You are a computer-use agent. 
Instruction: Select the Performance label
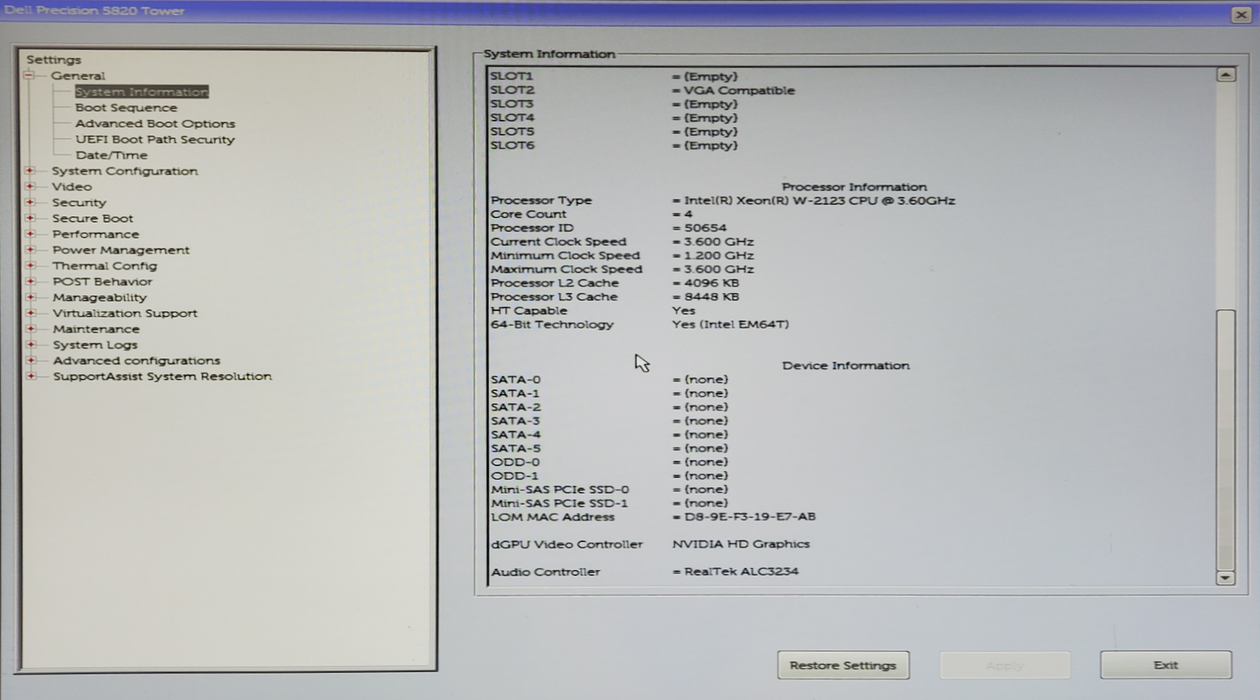(96, 234)
